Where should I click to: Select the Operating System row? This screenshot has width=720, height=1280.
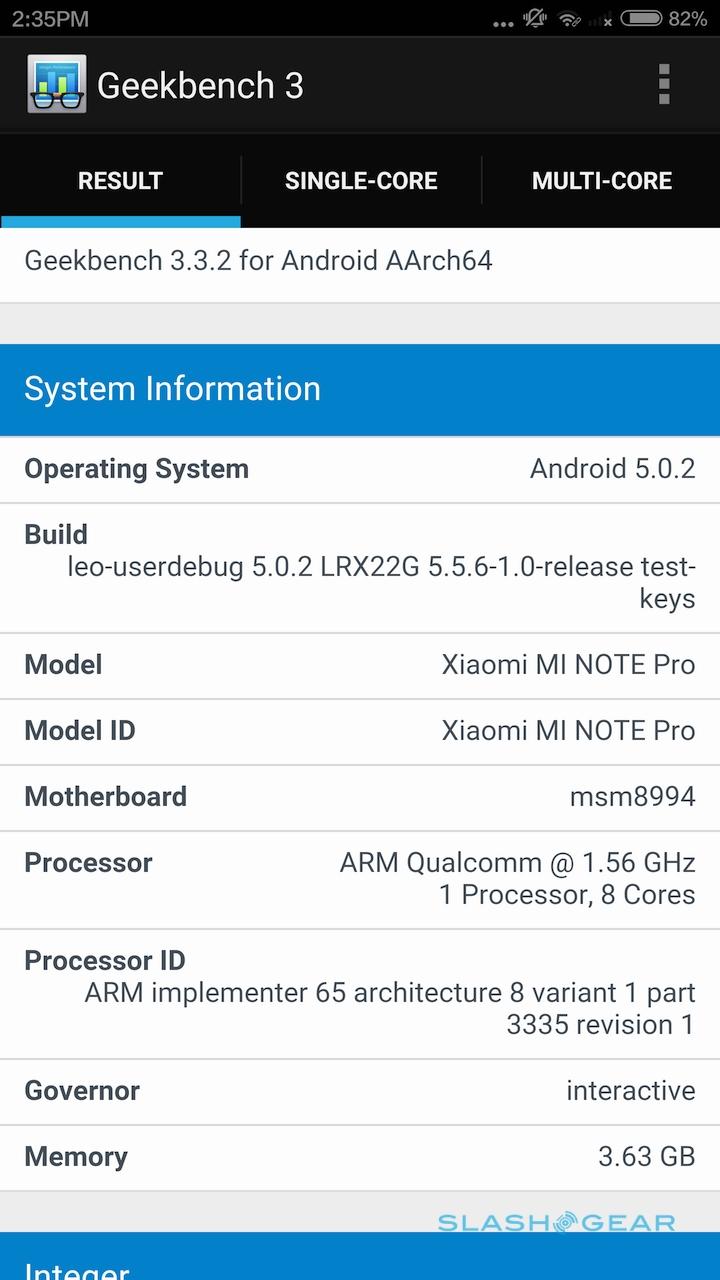click(x=360, y=469)
